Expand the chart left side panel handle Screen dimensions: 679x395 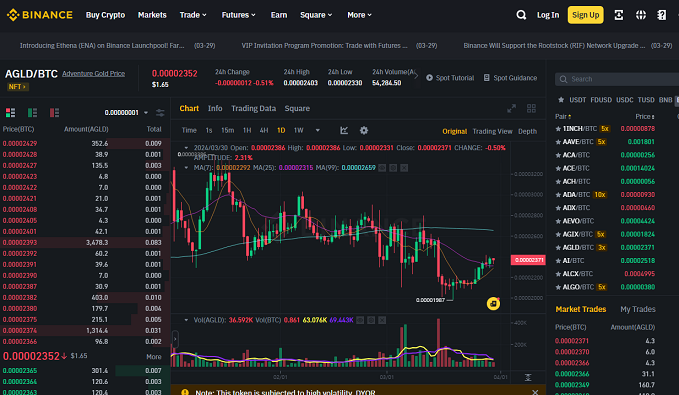pyautogui.click(x=175, y=339)
